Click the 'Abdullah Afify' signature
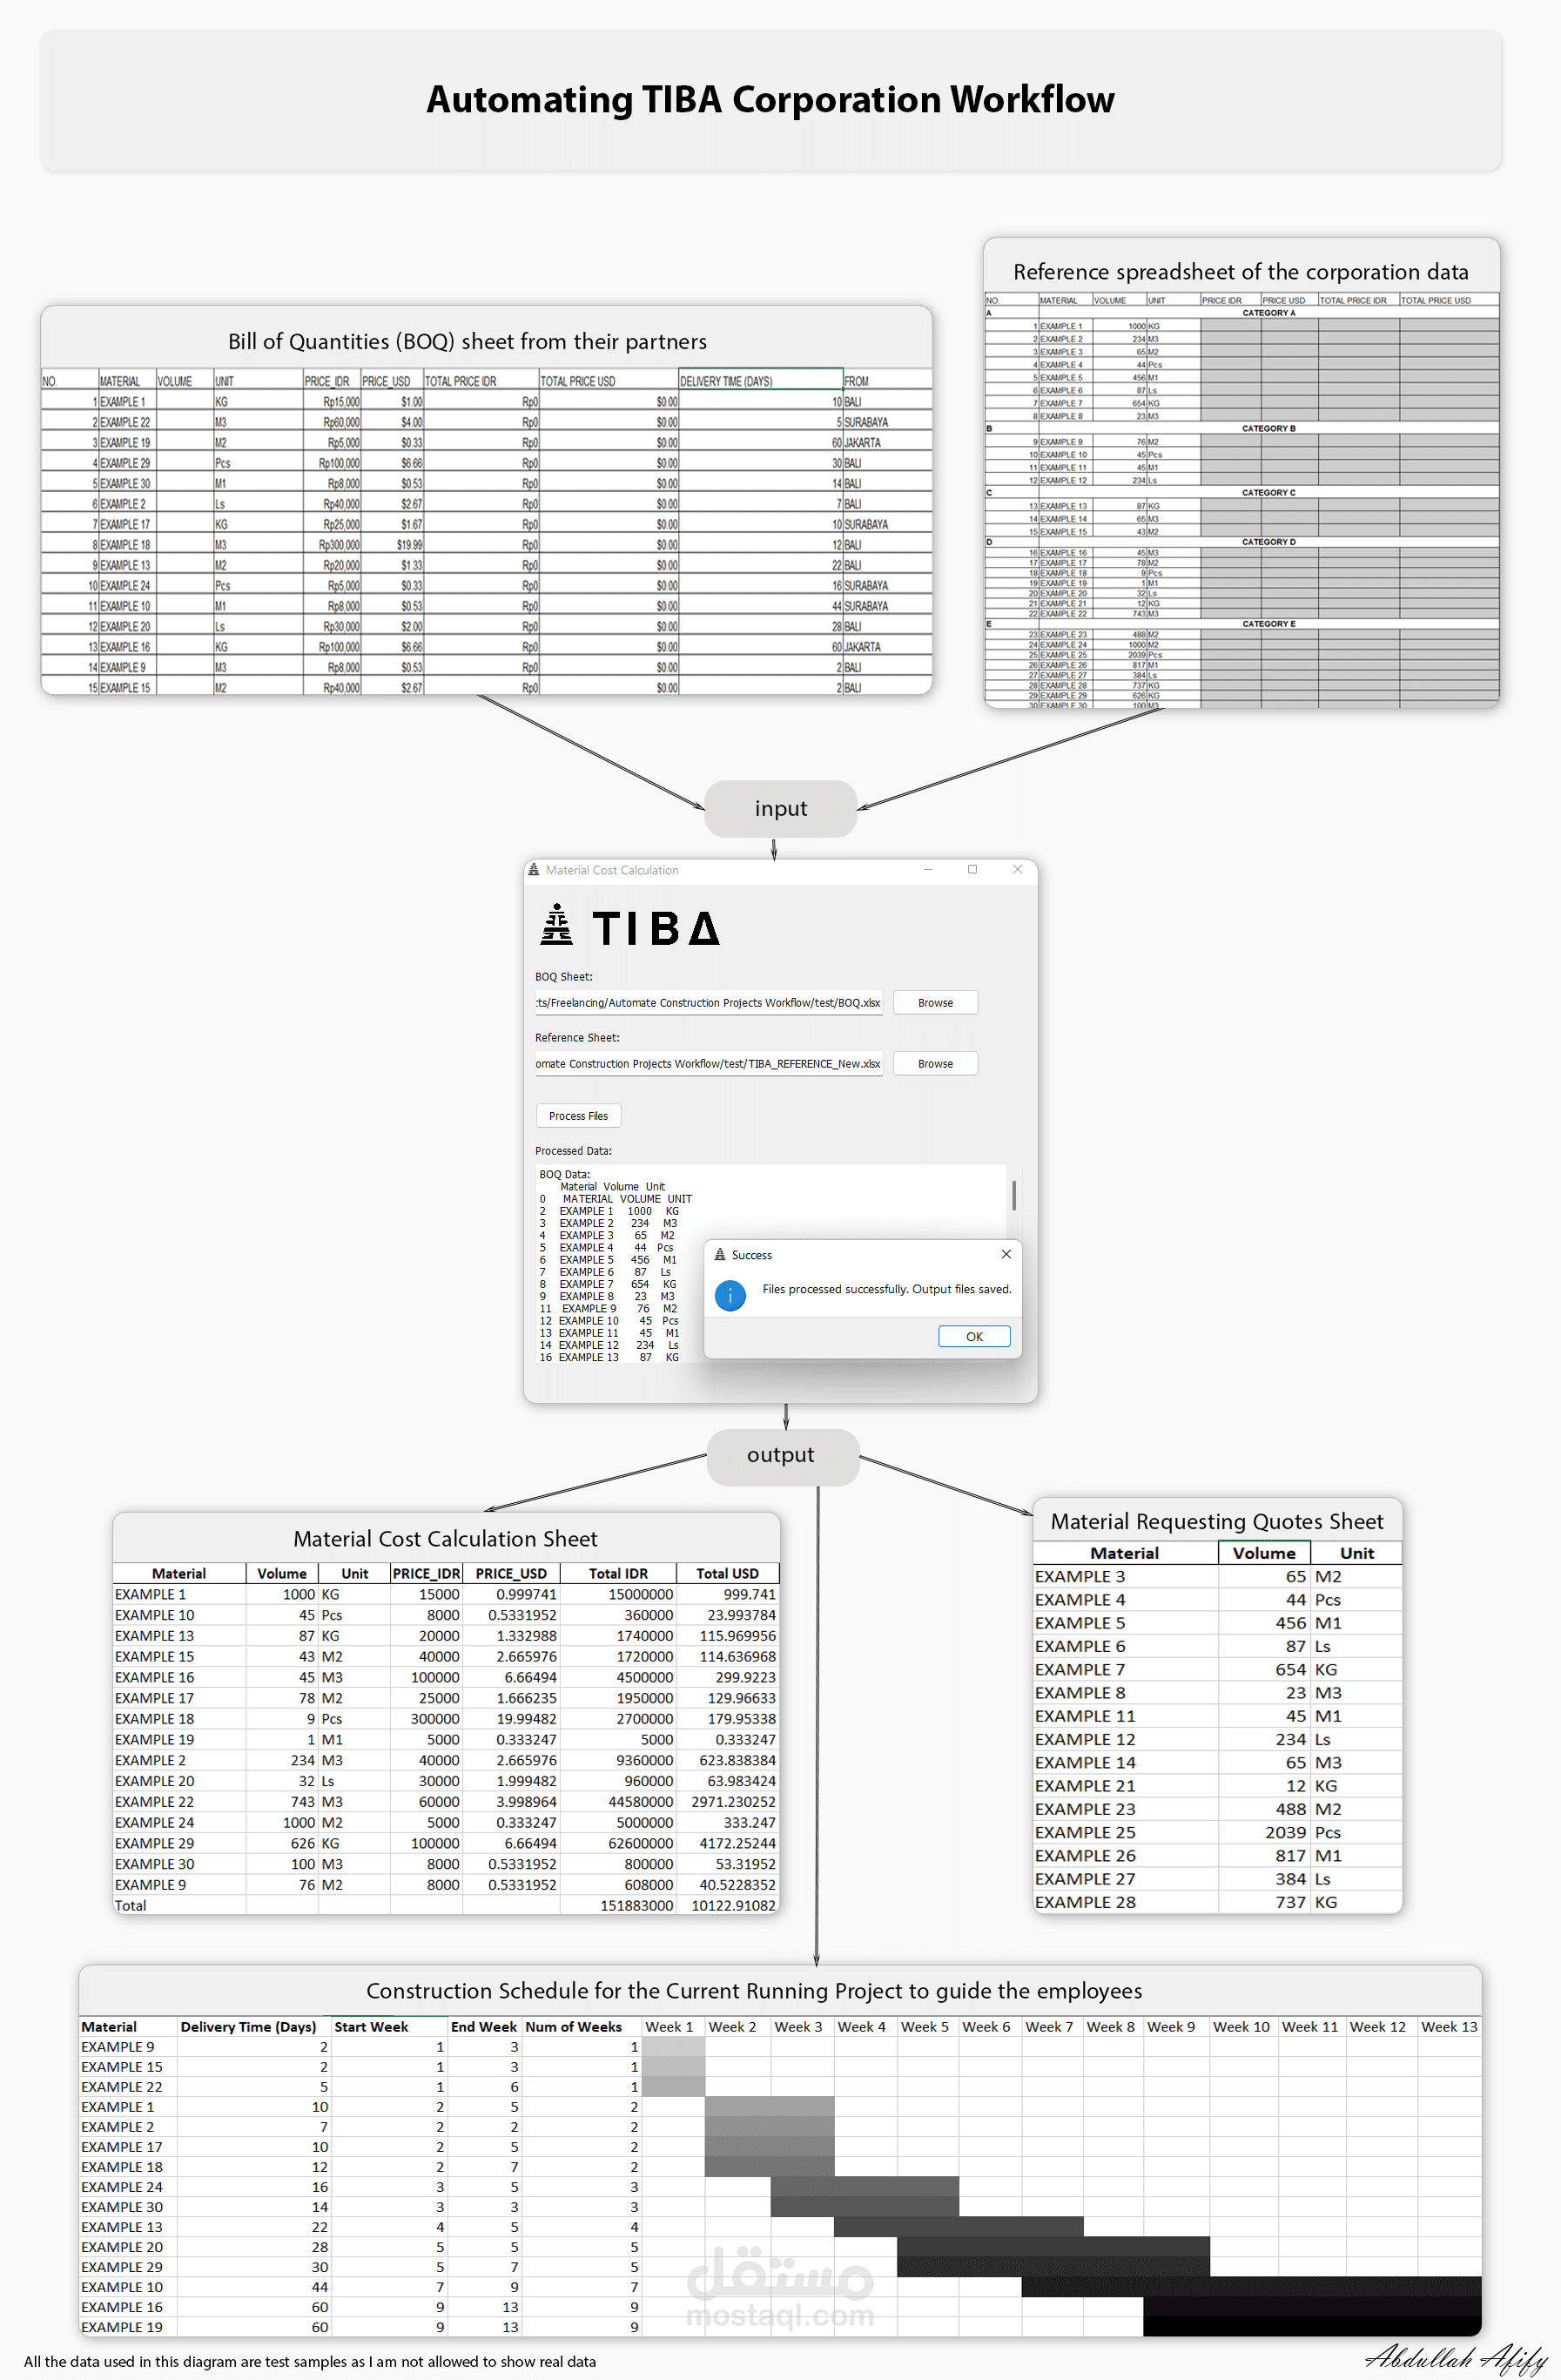 click(x=1456, y=2359)
